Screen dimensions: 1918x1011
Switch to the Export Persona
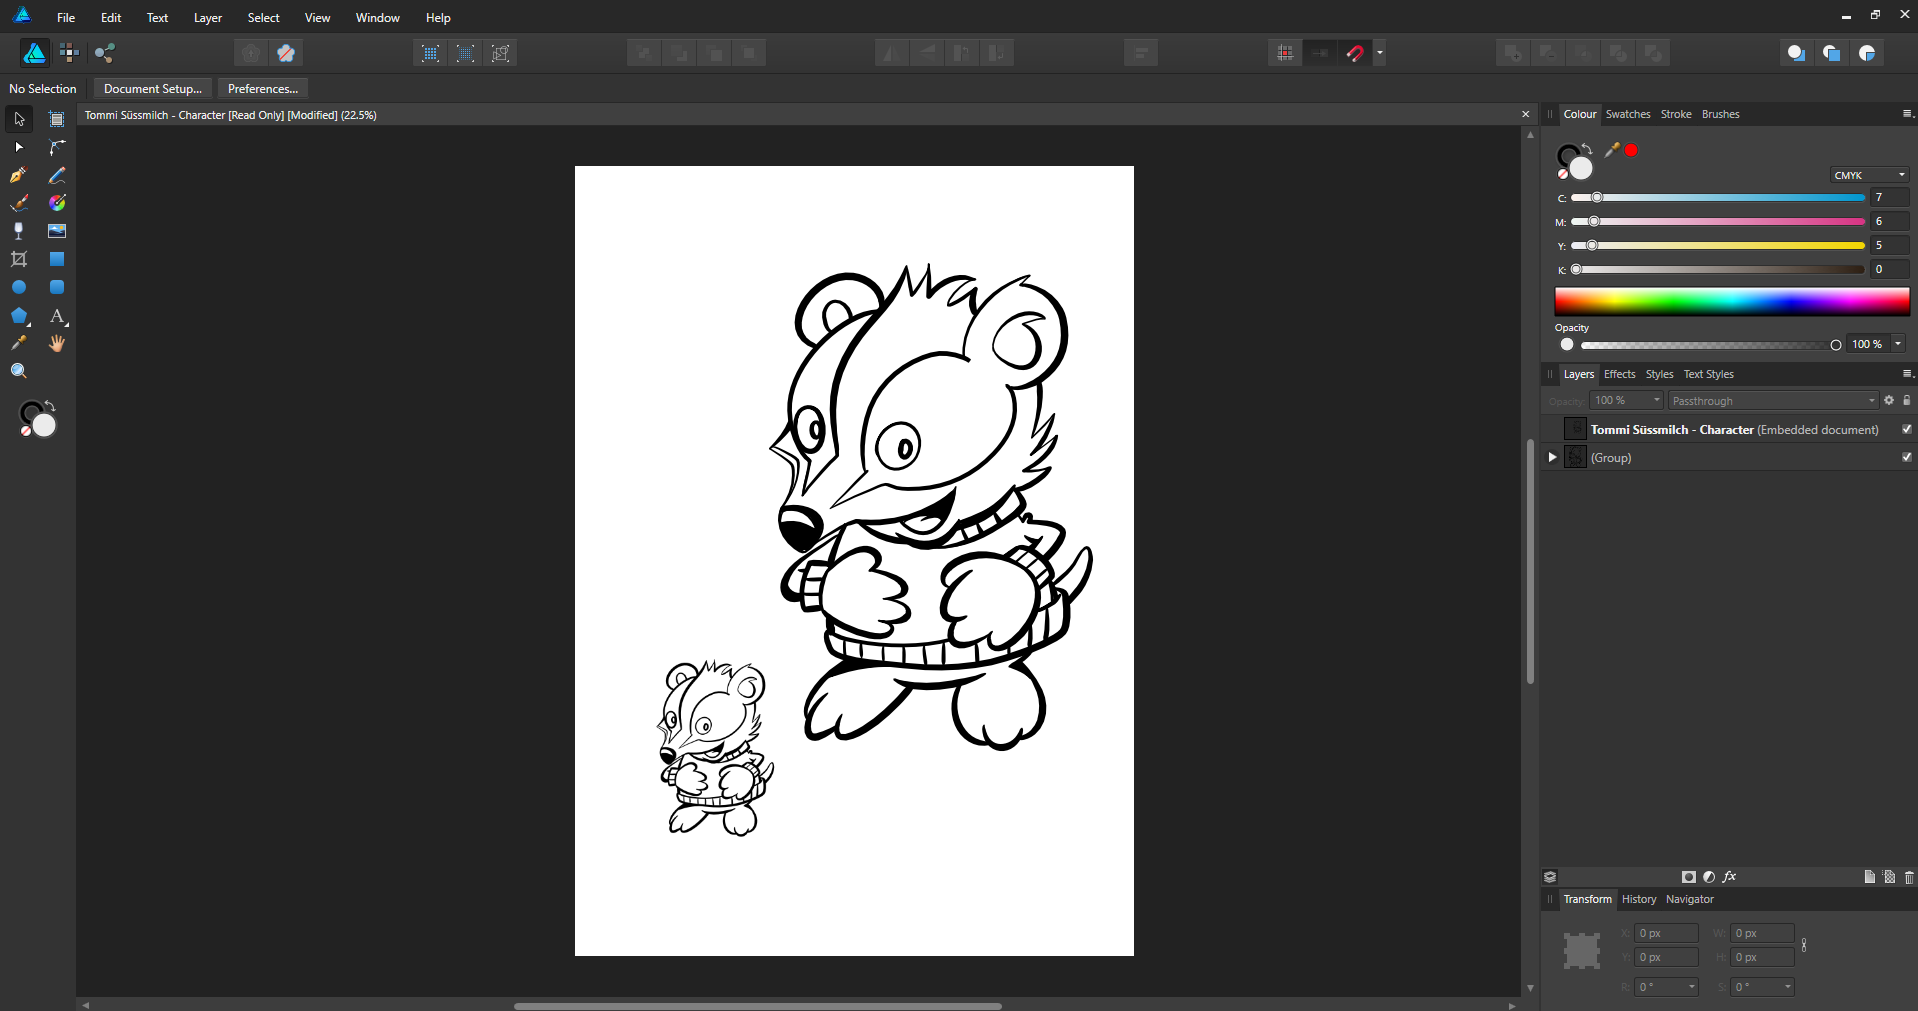coord(105,53)
